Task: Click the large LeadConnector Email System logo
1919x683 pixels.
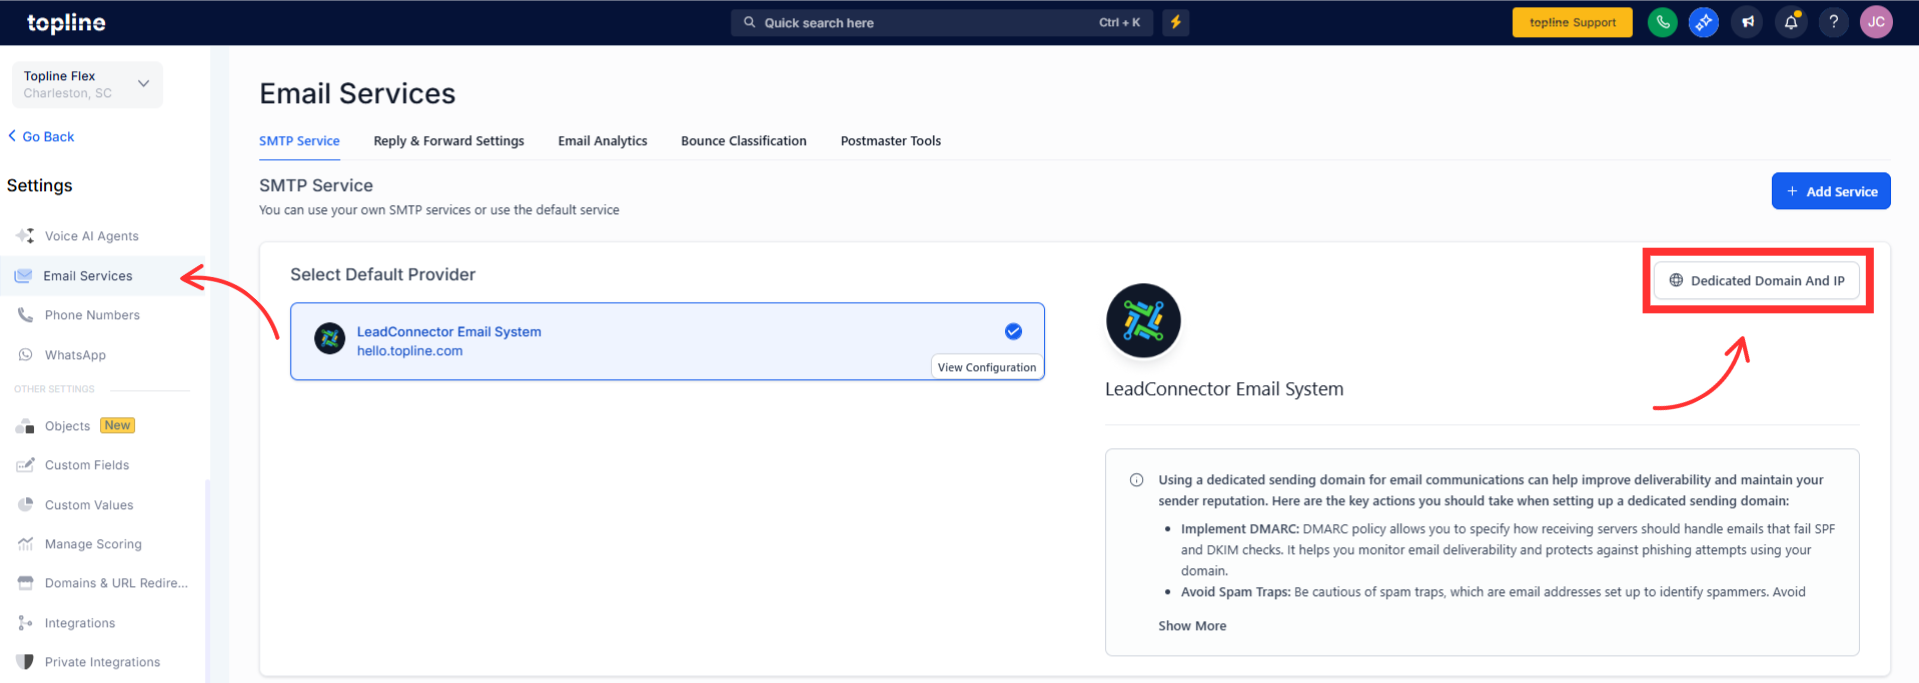Action: tap(1143, 321)
